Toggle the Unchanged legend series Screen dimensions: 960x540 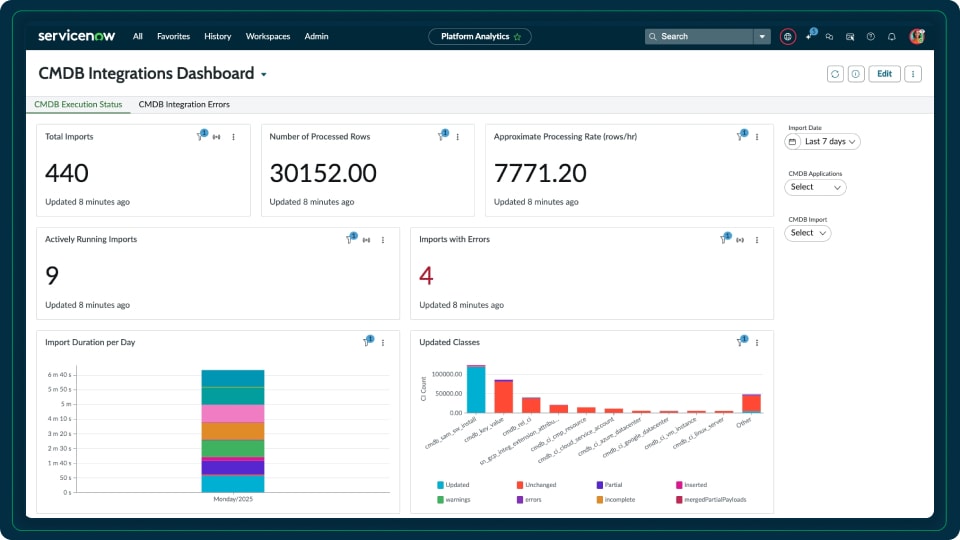click(520, 485)
